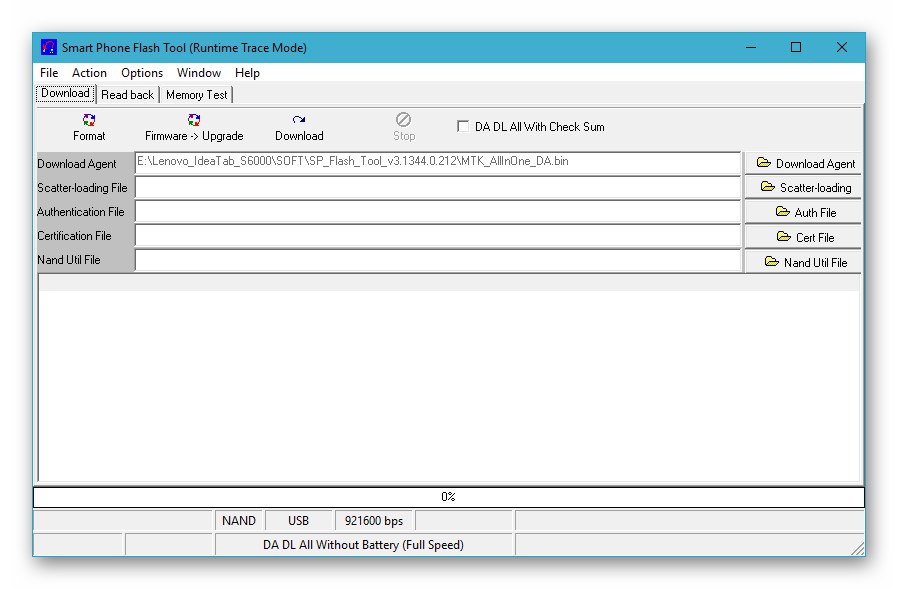
Task: Open the Window menu
Action: [x=199, y=73]
